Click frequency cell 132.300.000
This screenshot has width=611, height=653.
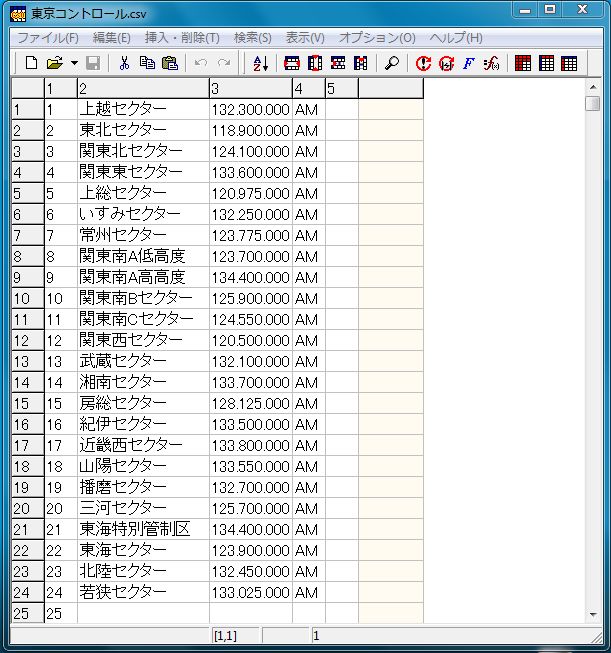[251, 110]
